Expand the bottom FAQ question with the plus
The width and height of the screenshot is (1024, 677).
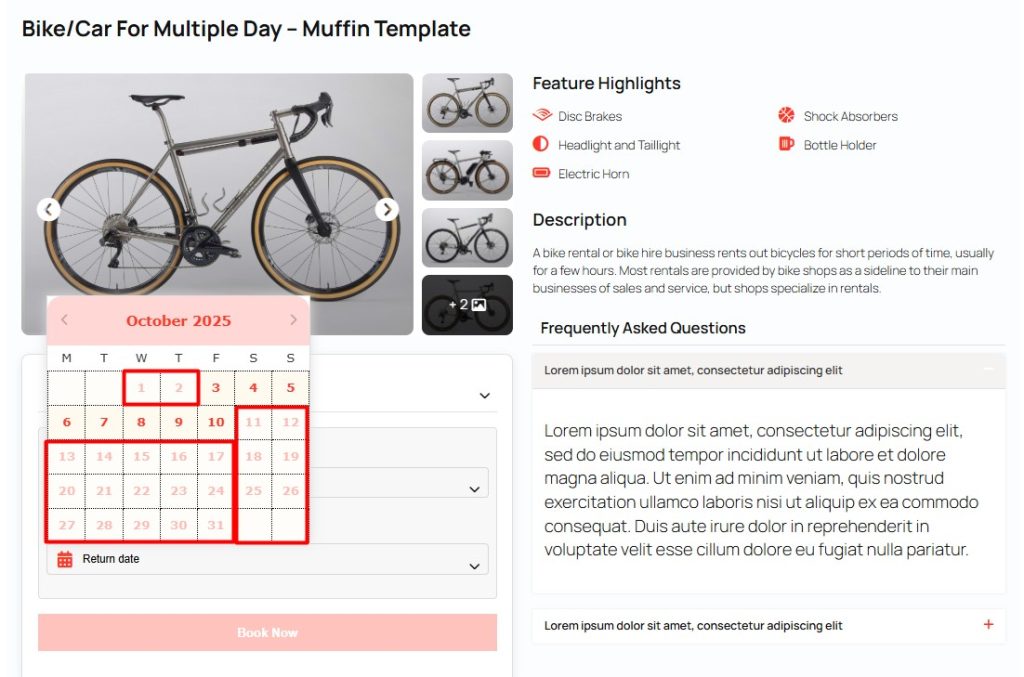[x=988, y=624]
